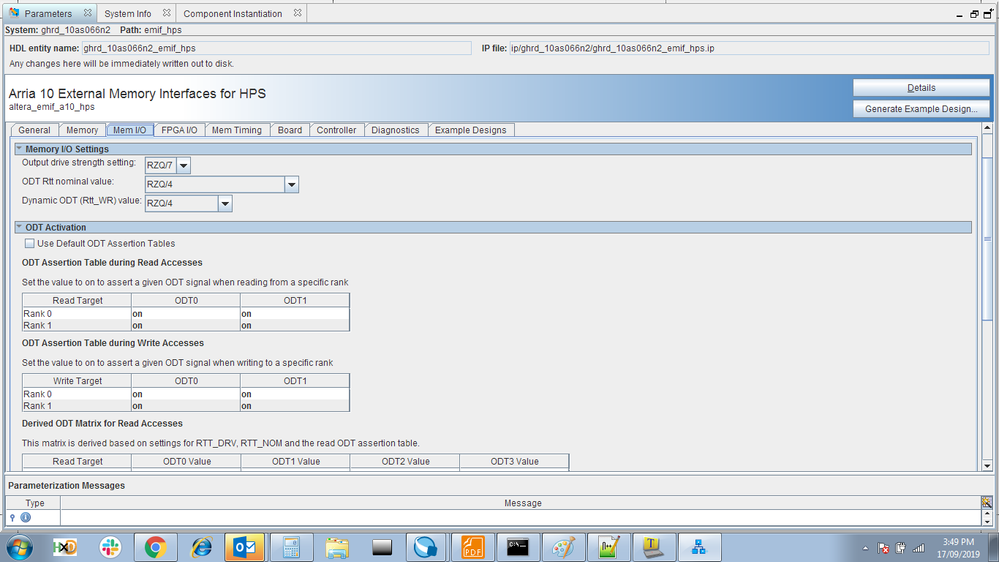Open Output drive strength setting dropdown
The image size is (999, 562).
click(183, 166)
